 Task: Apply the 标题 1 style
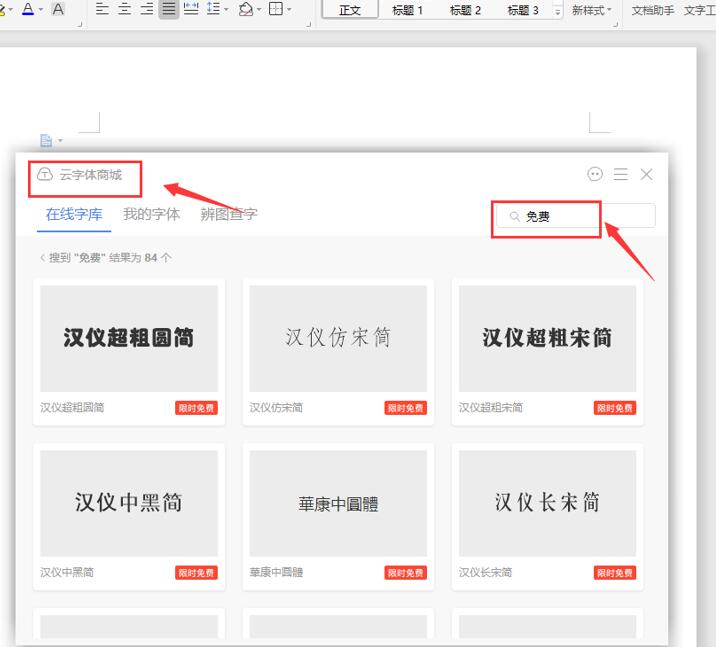[407, 10]
